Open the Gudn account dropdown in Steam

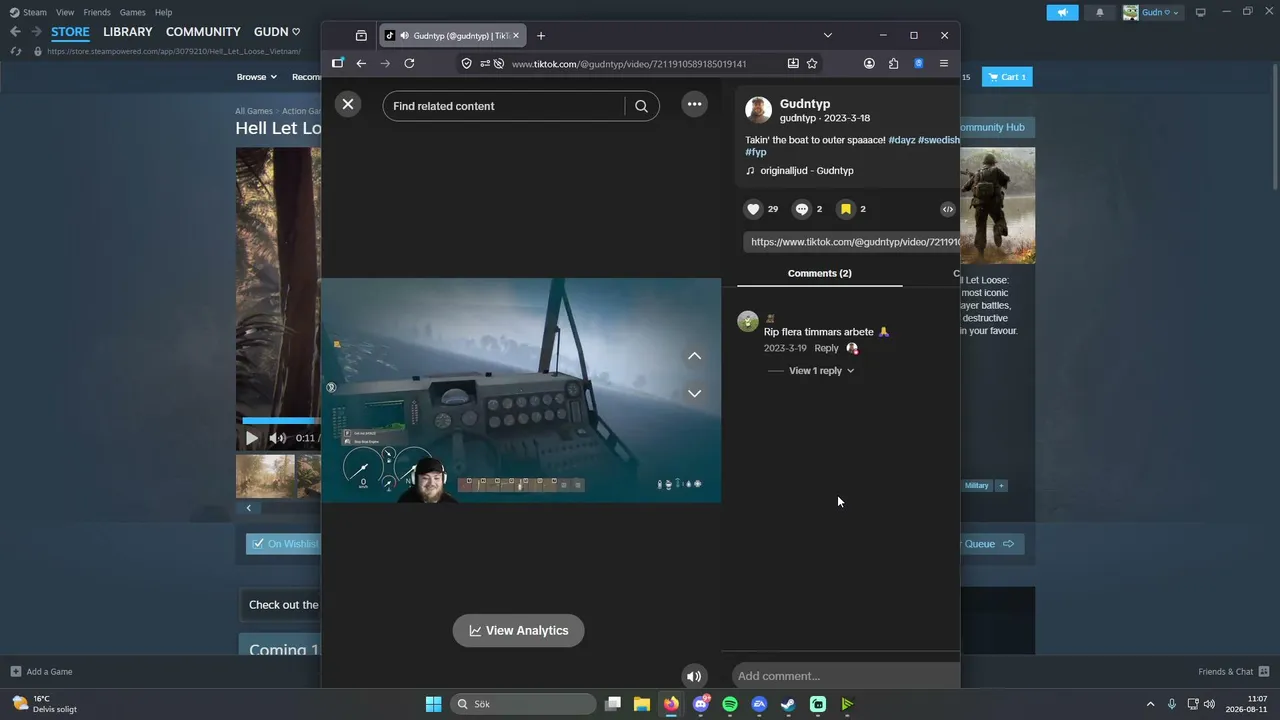1153,13
